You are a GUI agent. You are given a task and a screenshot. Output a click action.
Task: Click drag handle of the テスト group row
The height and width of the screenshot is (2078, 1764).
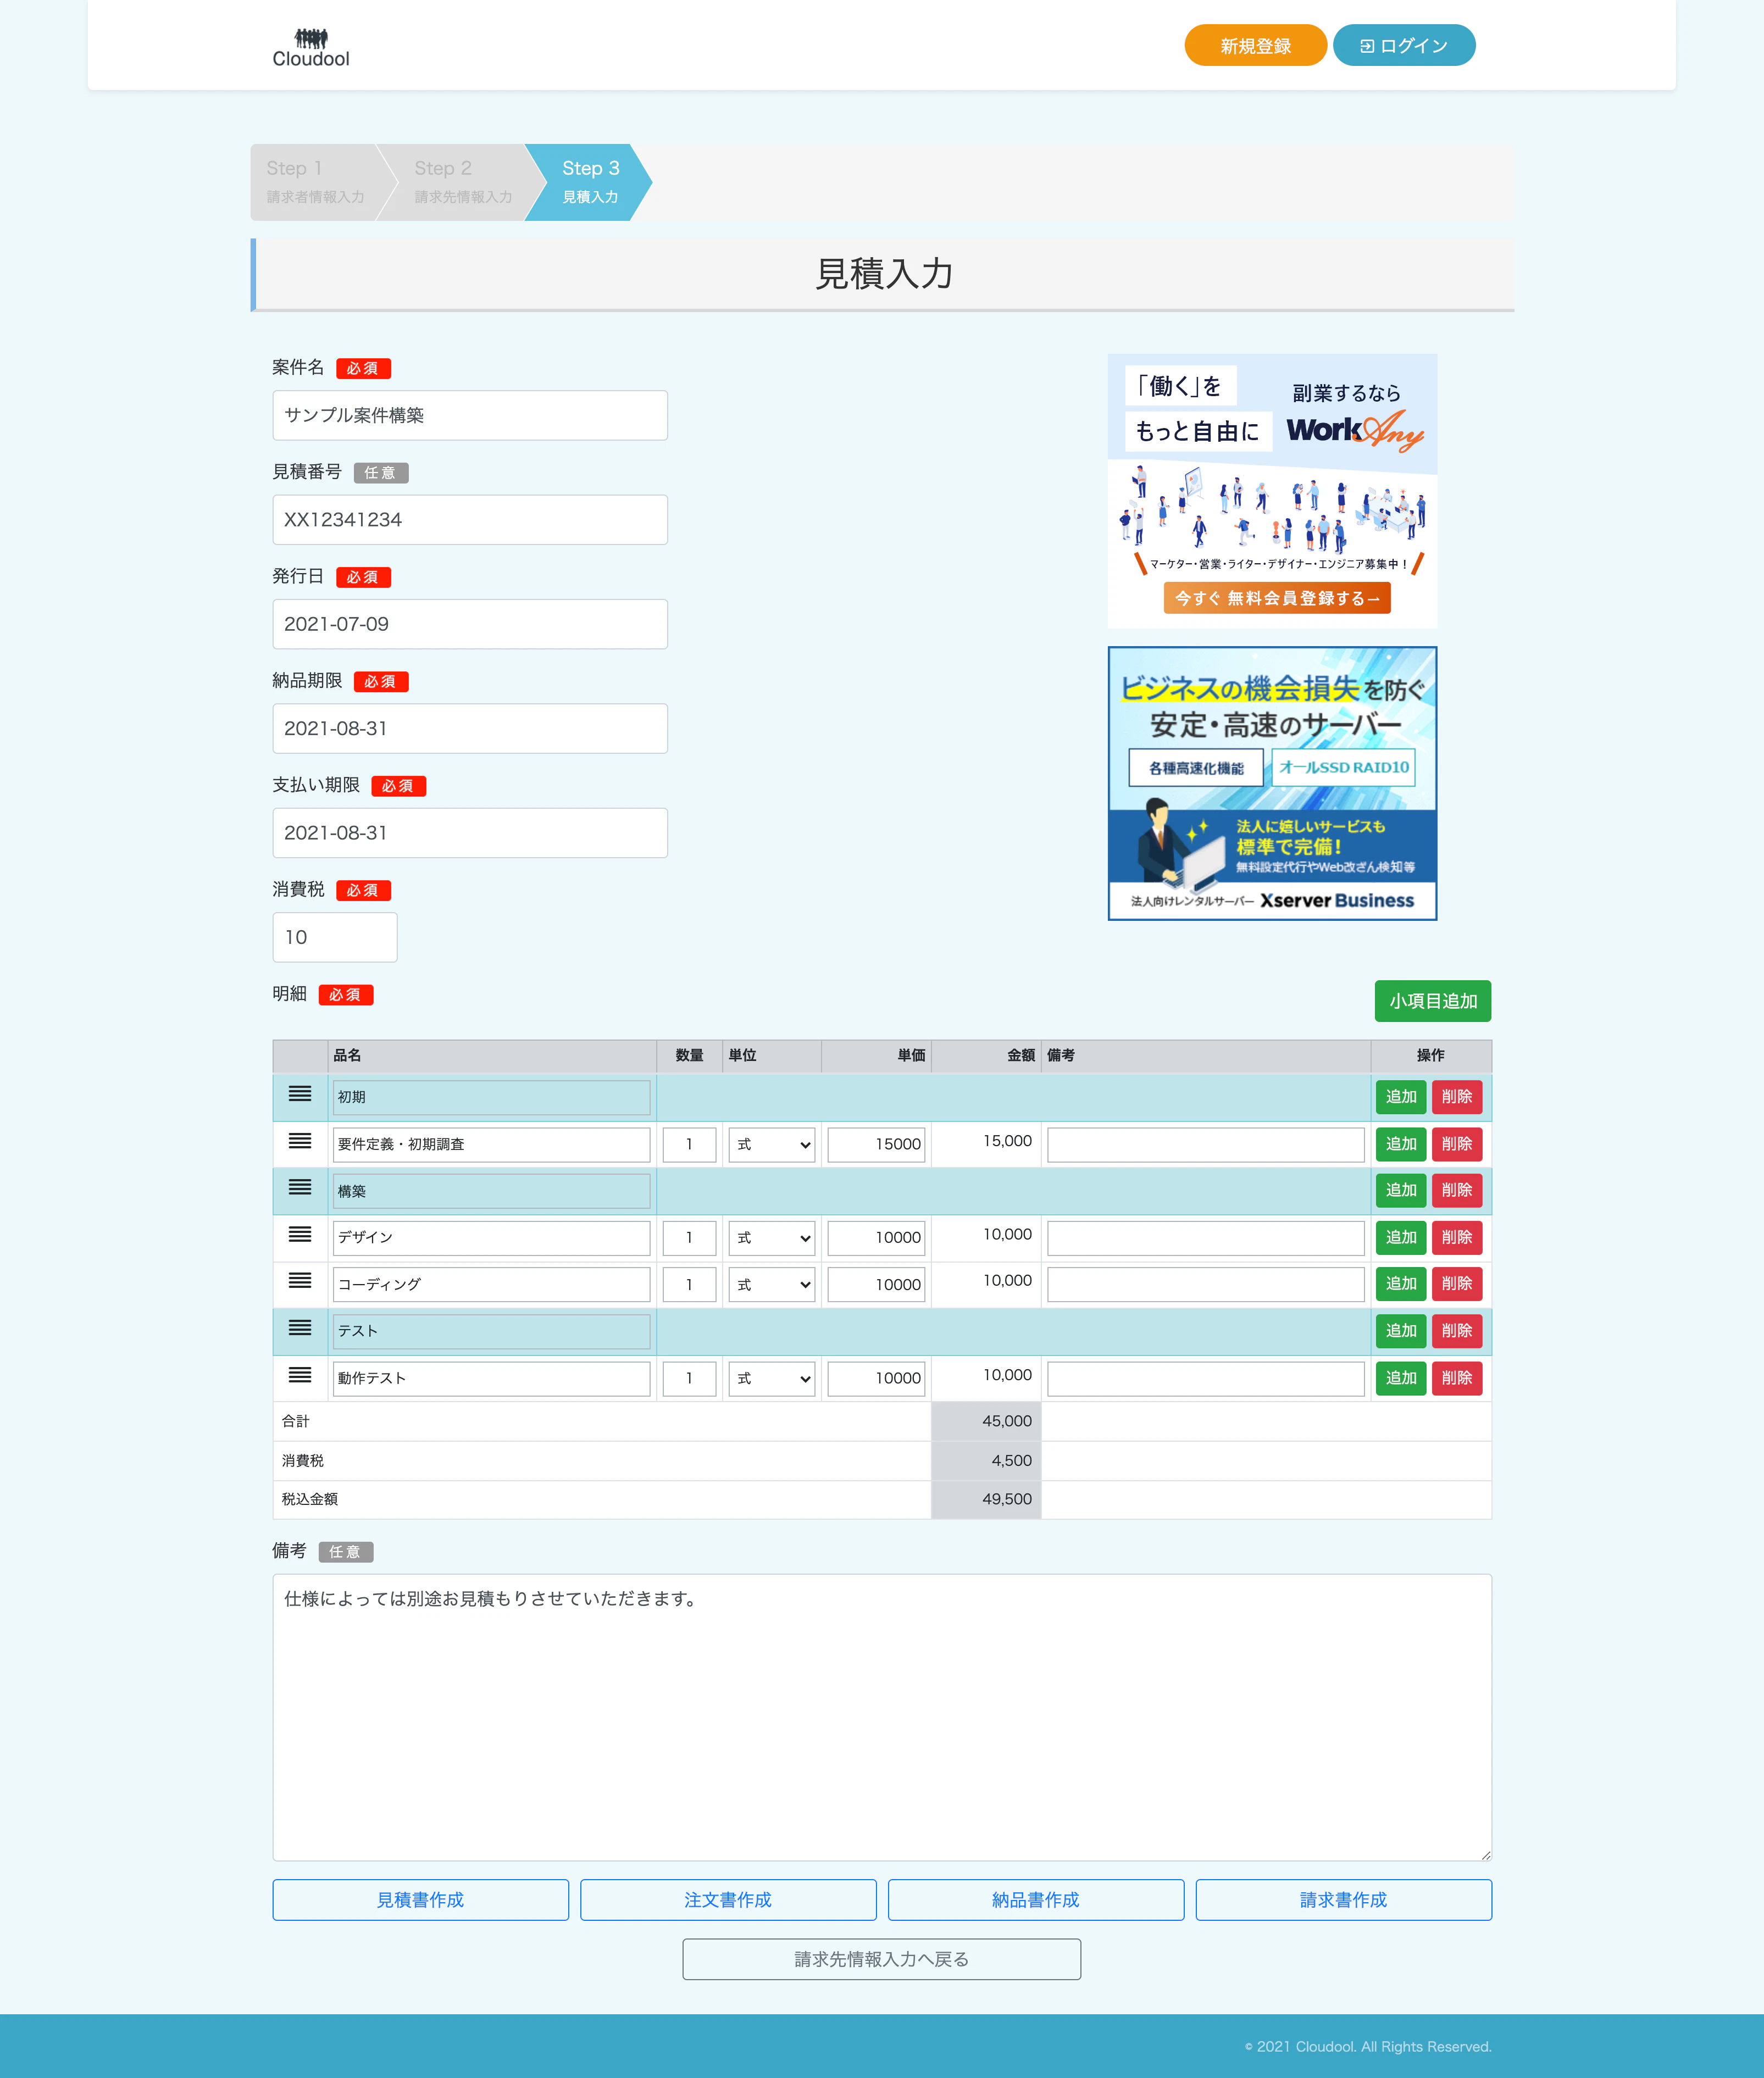300,1328
